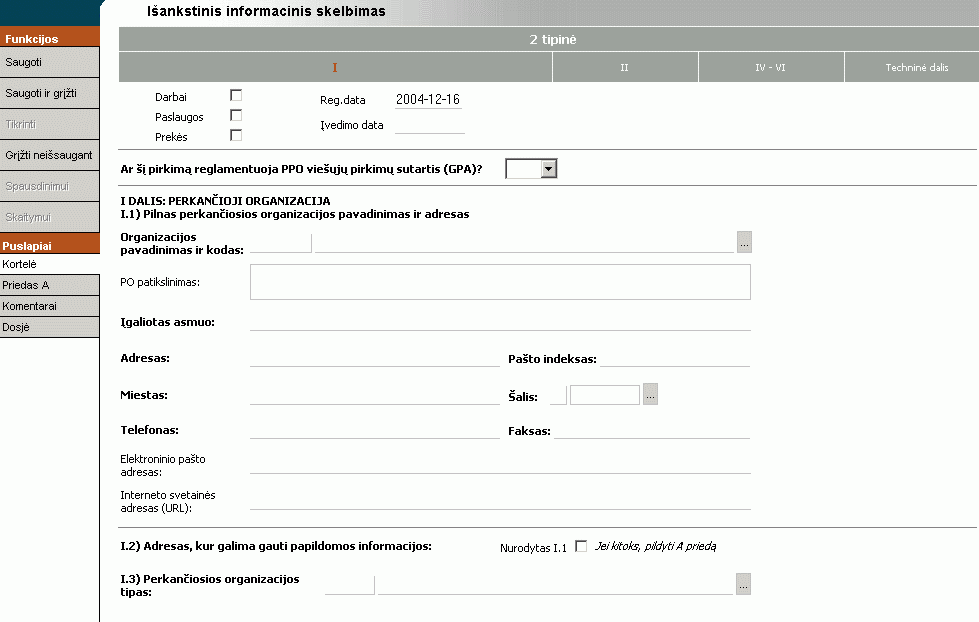Focus the Šalis country code field
Viewport: 979px width, 622px height.
pyautogui.click(x=558, y=396)
